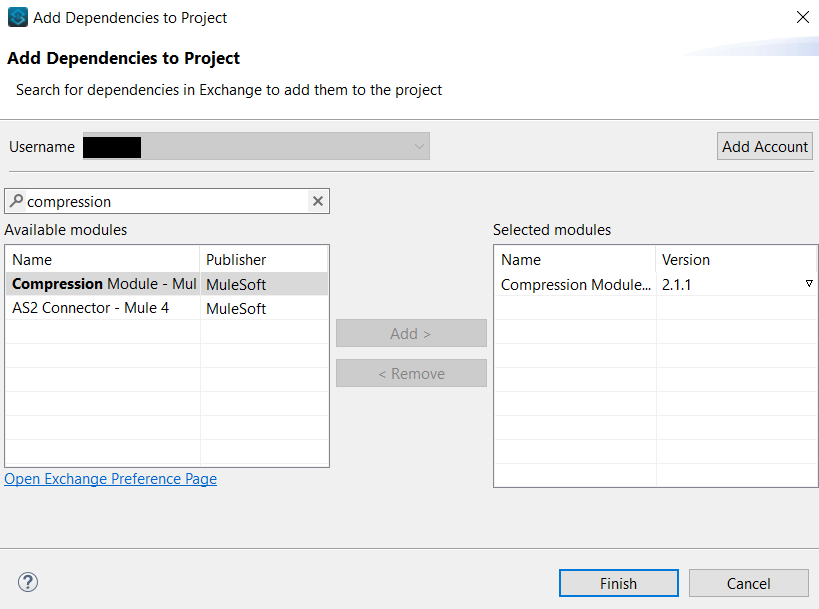Select Compression Module in available modules
819x609 pixels.
coord(103,284)
